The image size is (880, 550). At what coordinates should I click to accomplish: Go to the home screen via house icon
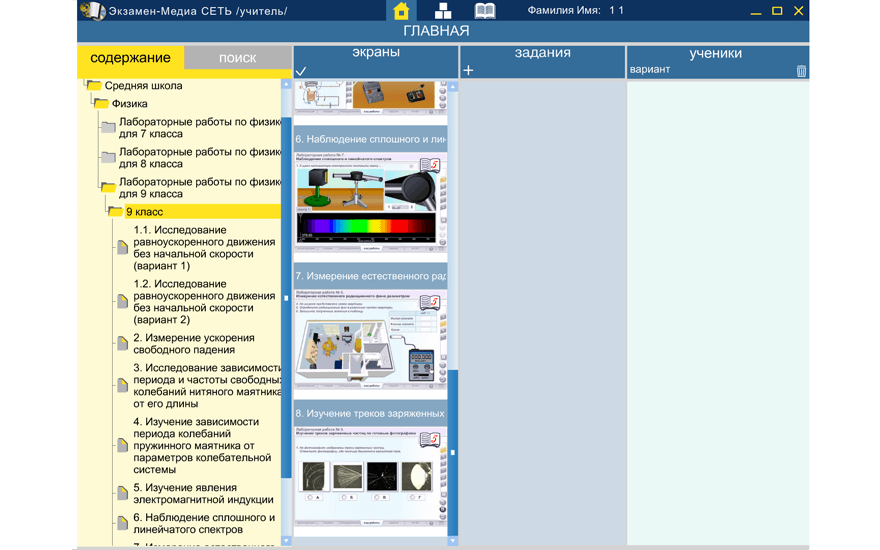point(401,11)
